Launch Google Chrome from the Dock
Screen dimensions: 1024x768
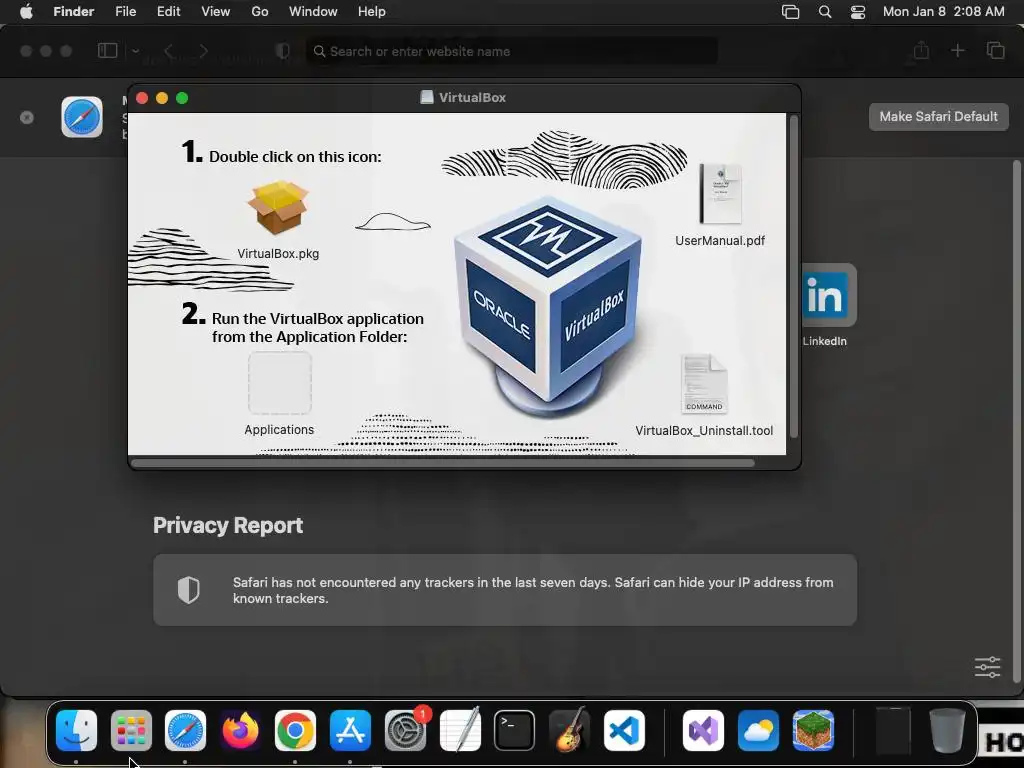coord(295,730)
